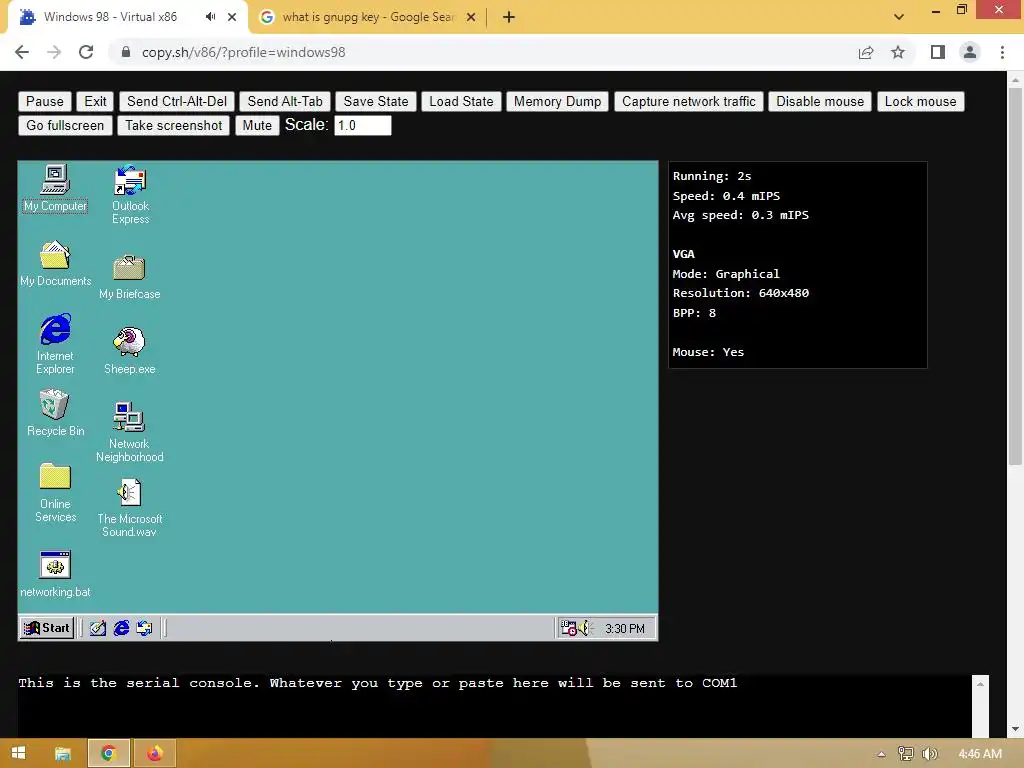Viewport: 1024px width, 768px height.
Task: Click Go fullscreen button
Action: [x=65, y=125]
